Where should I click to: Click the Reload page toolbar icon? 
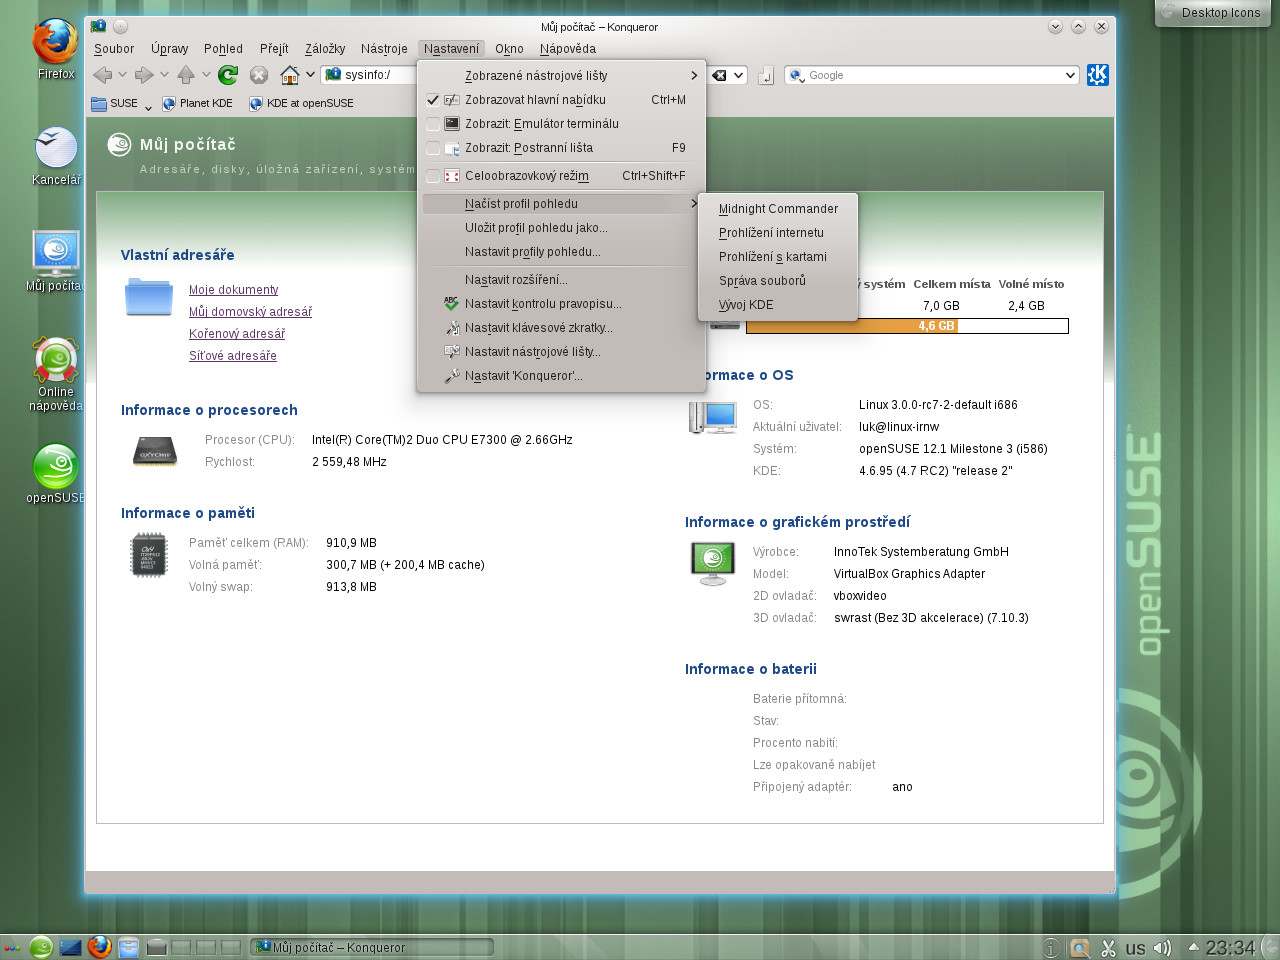(228, 75)
